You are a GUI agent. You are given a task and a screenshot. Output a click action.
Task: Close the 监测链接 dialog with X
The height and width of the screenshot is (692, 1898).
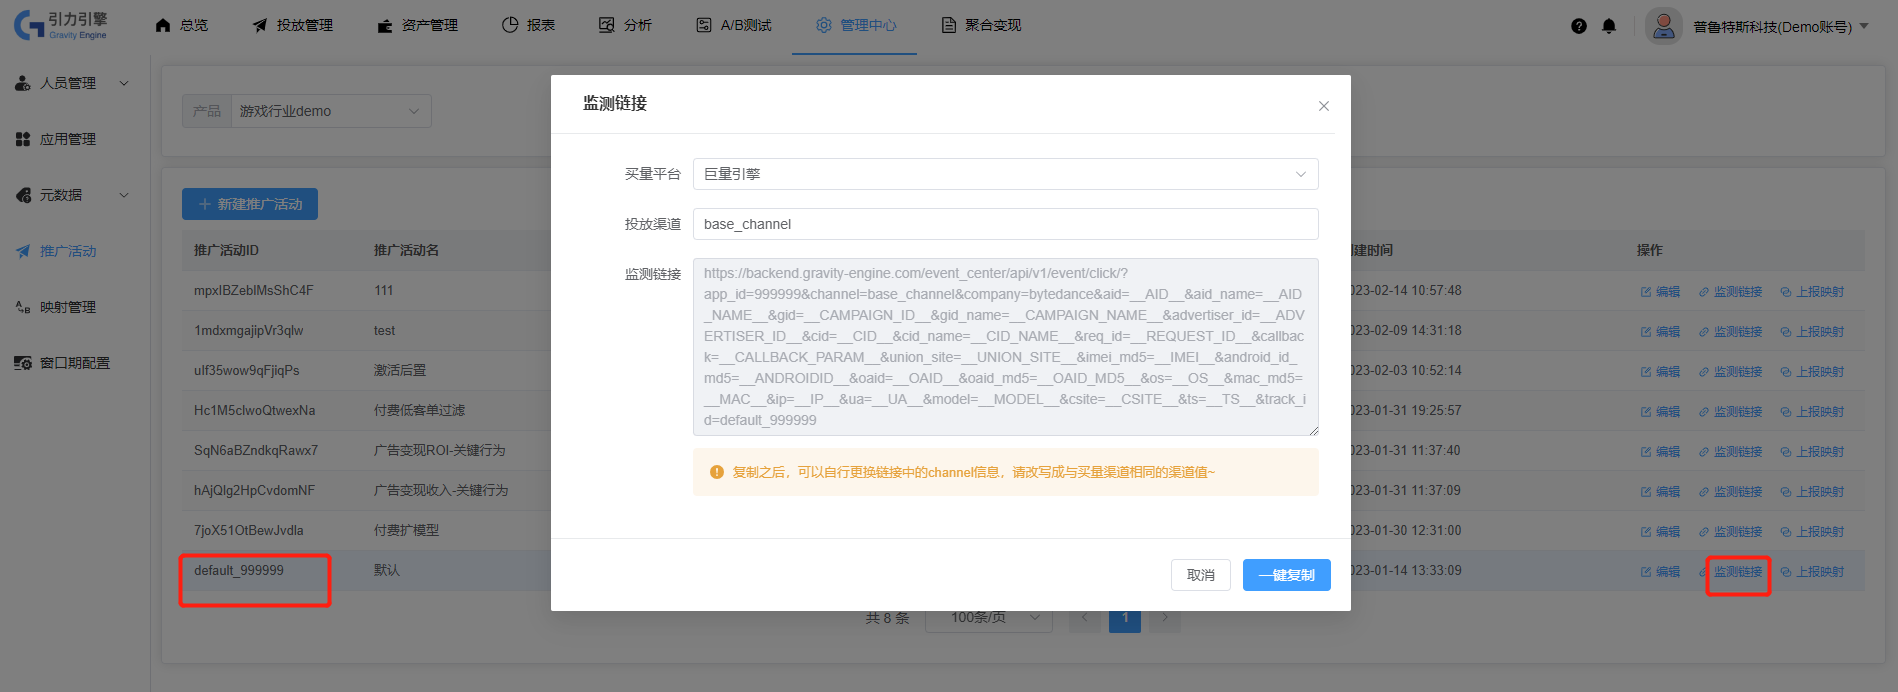(x=1323, y=106)
